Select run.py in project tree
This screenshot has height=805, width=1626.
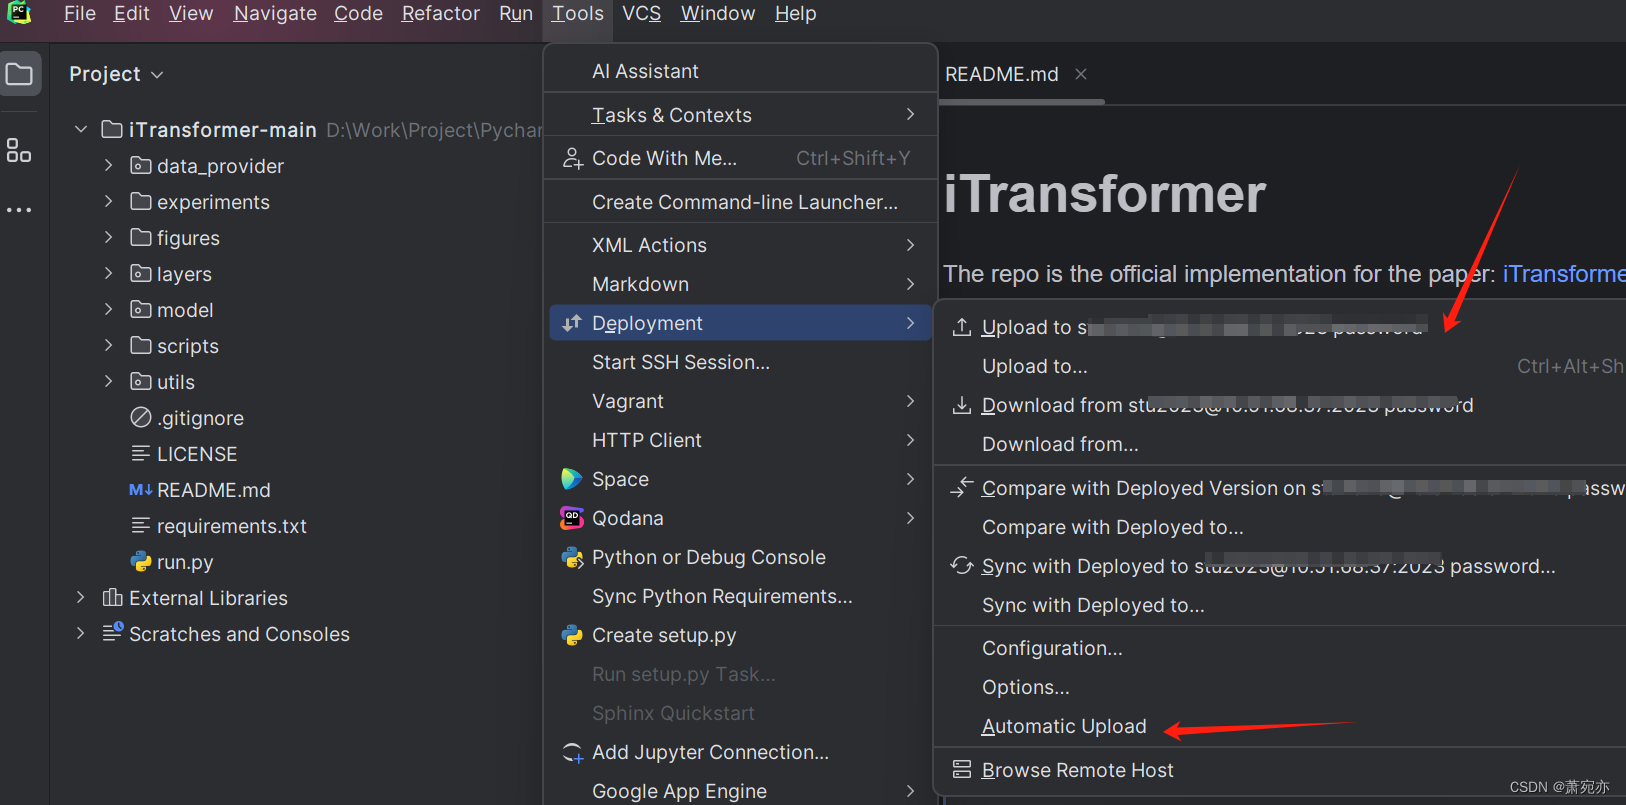coord(185,562)
